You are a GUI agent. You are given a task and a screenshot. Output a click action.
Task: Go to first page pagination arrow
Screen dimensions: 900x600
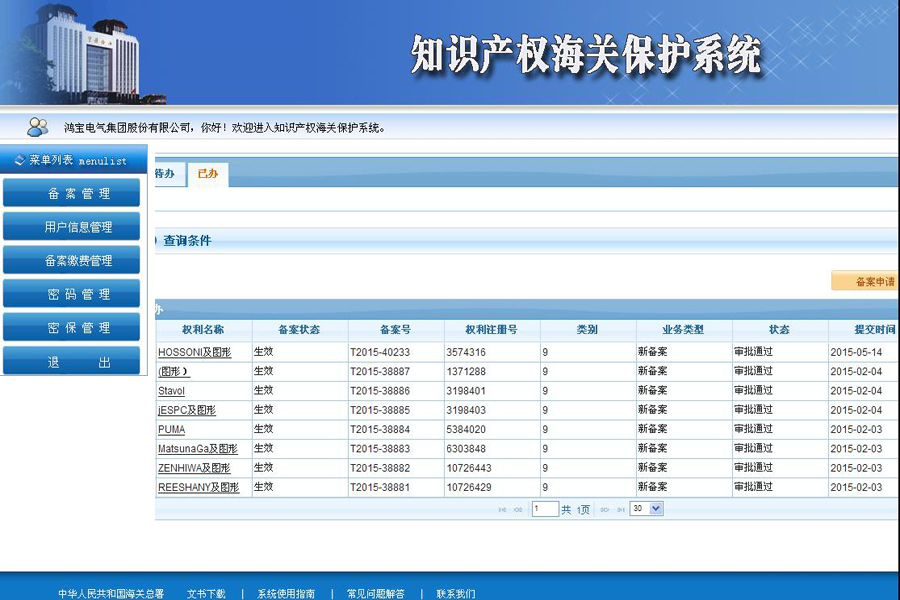pyautogui.click(x=502, y=509)
